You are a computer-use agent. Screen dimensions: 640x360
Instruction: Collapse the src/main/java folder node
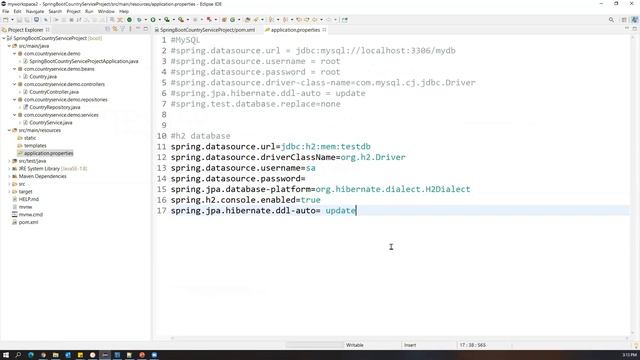coord(9,46)
